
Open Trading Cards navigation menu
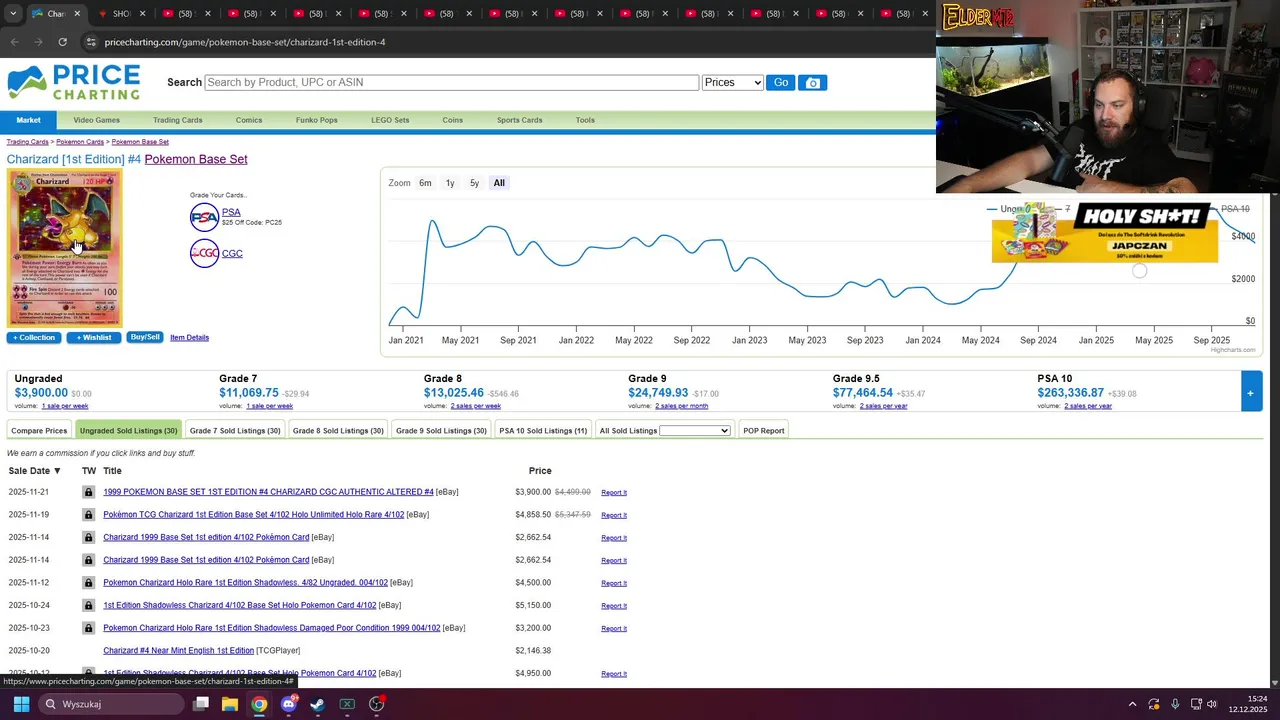(178, 120)
